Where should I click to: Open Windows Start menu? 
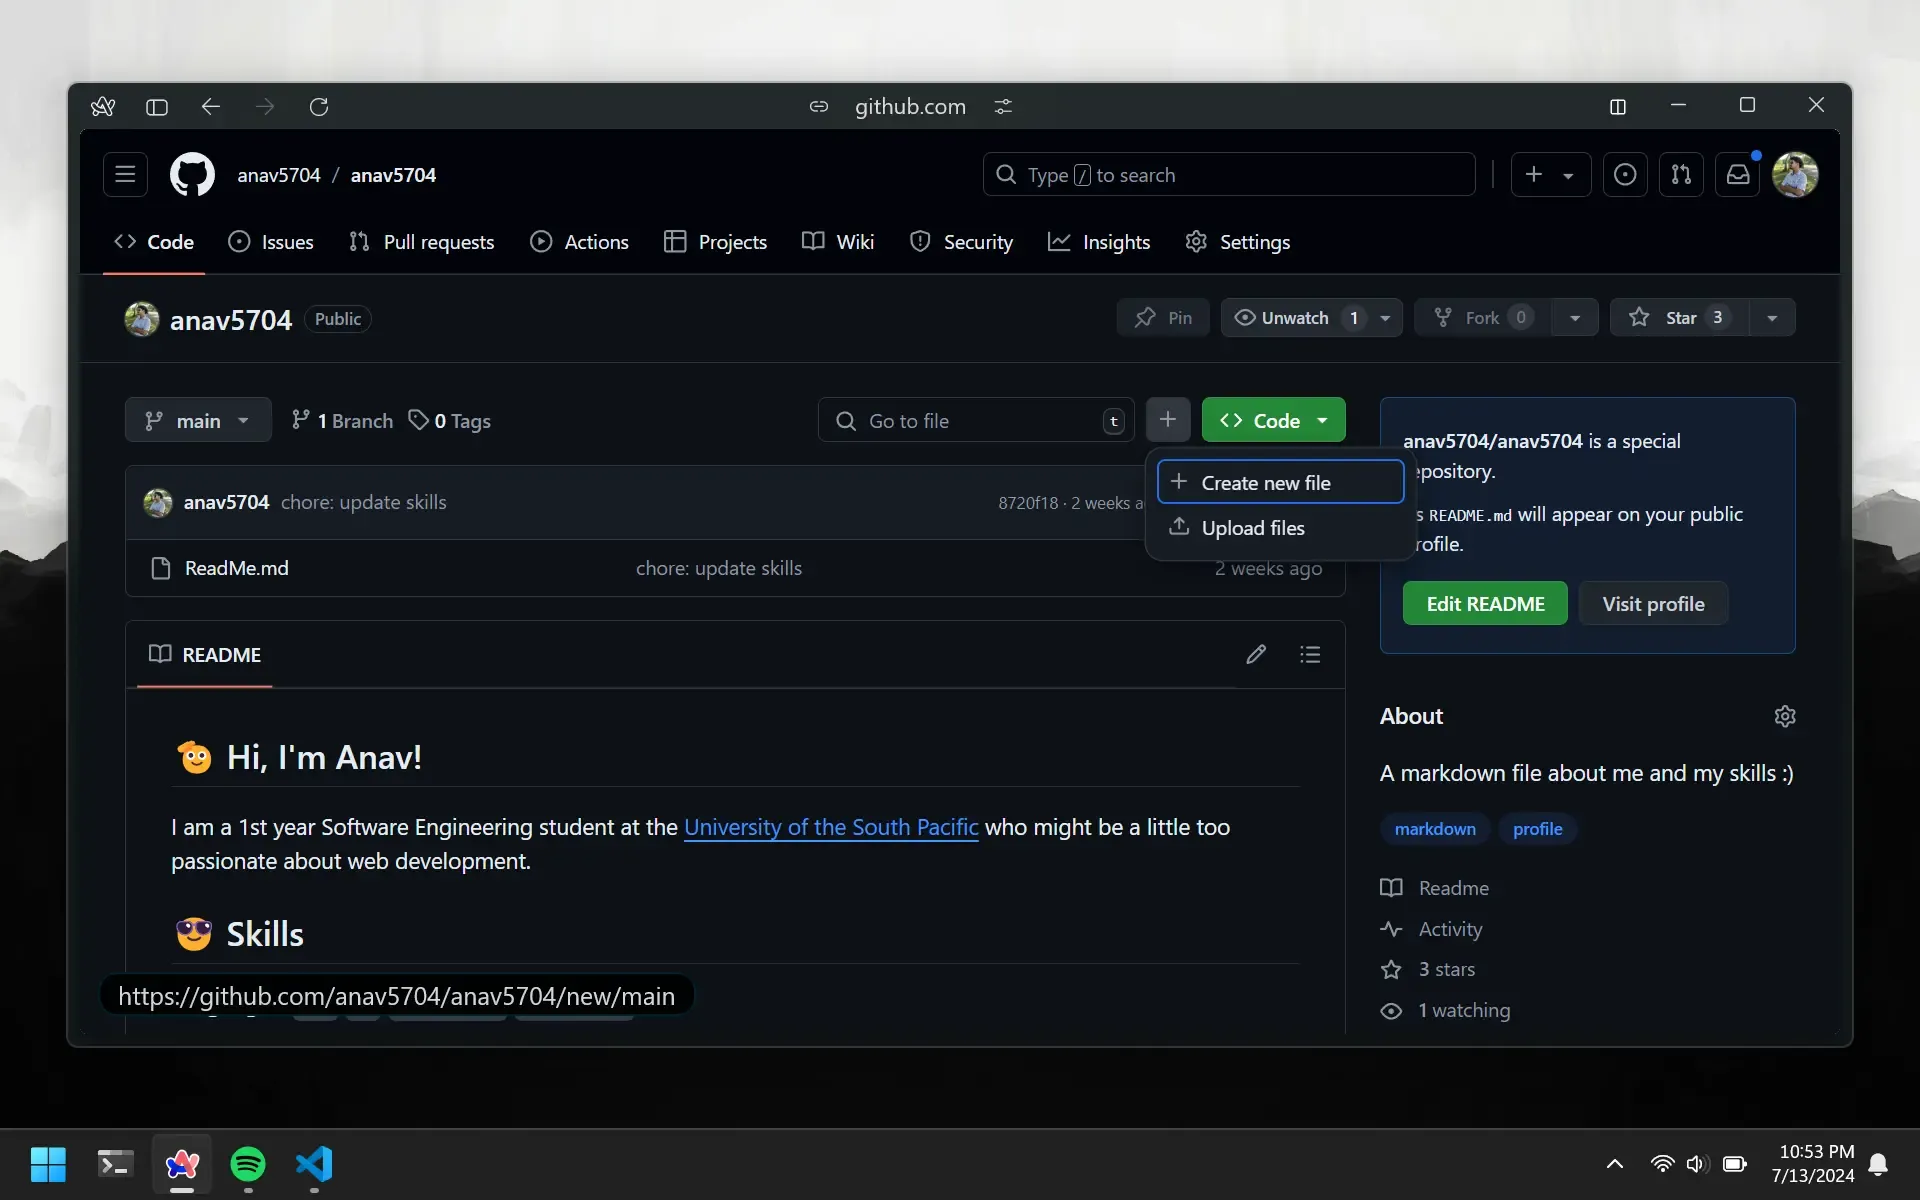48,1164
